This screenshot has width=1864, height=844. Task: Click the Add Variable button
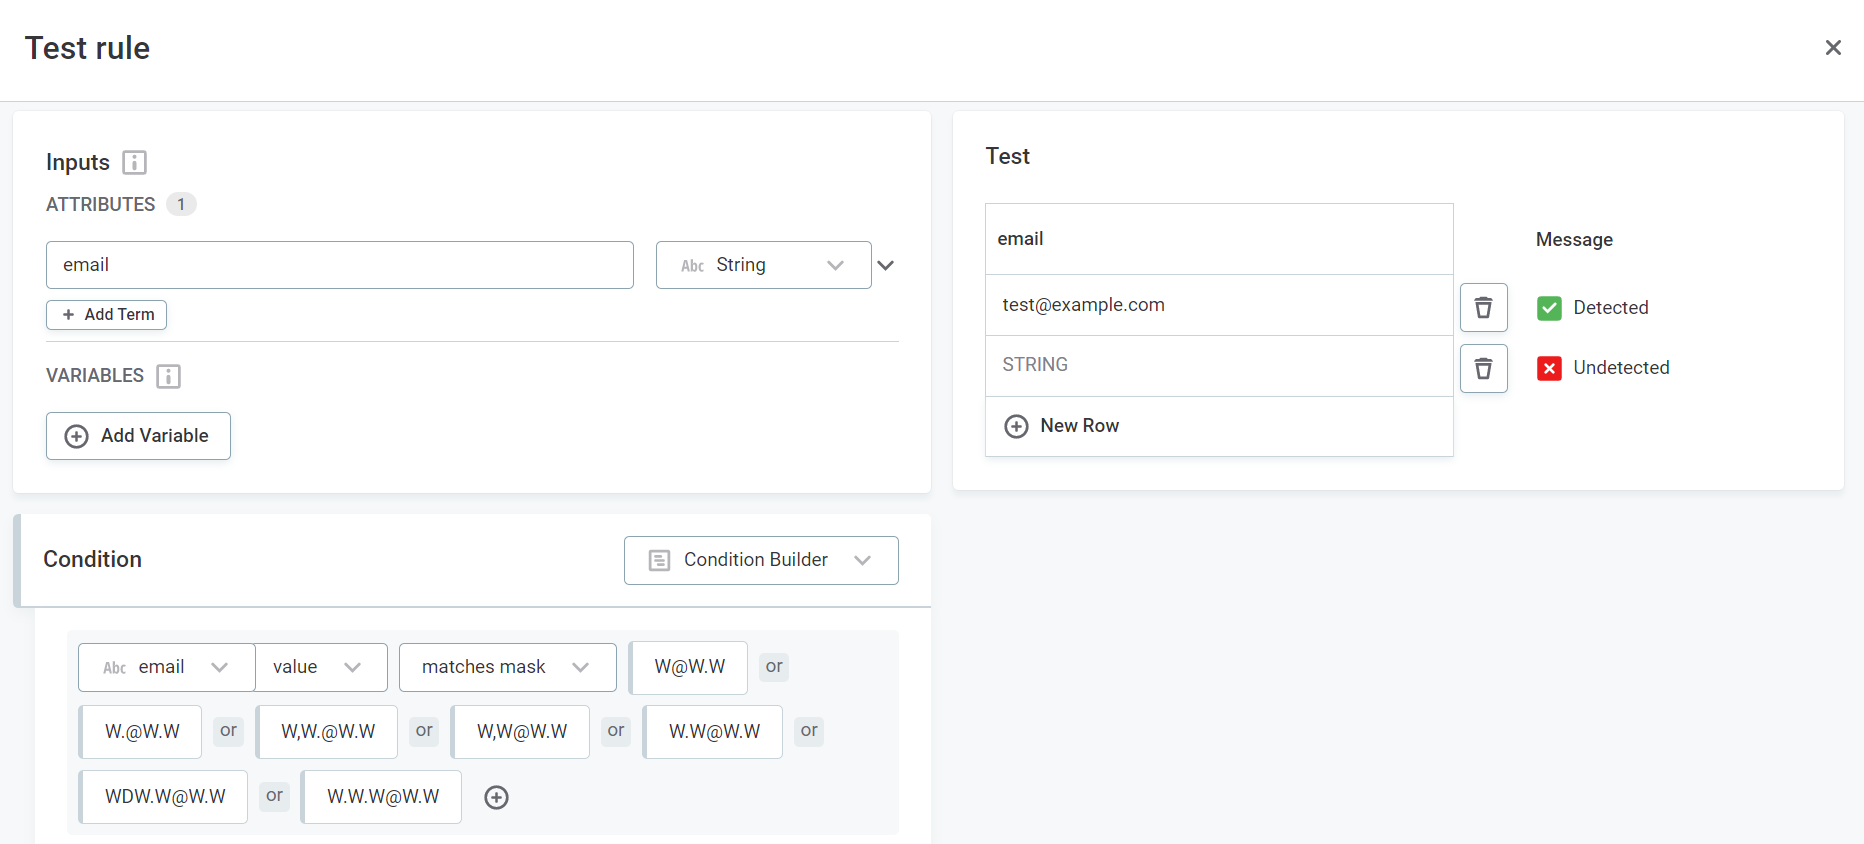tap(138, 436)
